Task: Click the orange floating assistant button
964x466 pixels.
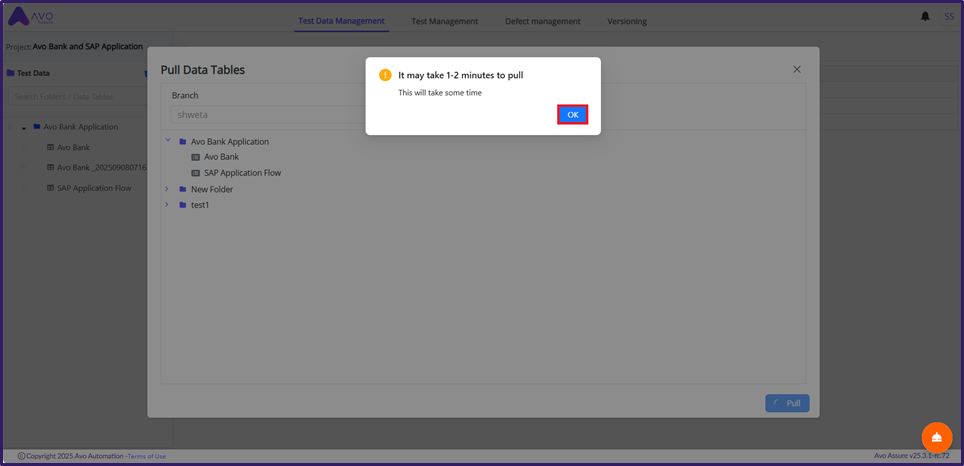Action: (x=936, y=437)
